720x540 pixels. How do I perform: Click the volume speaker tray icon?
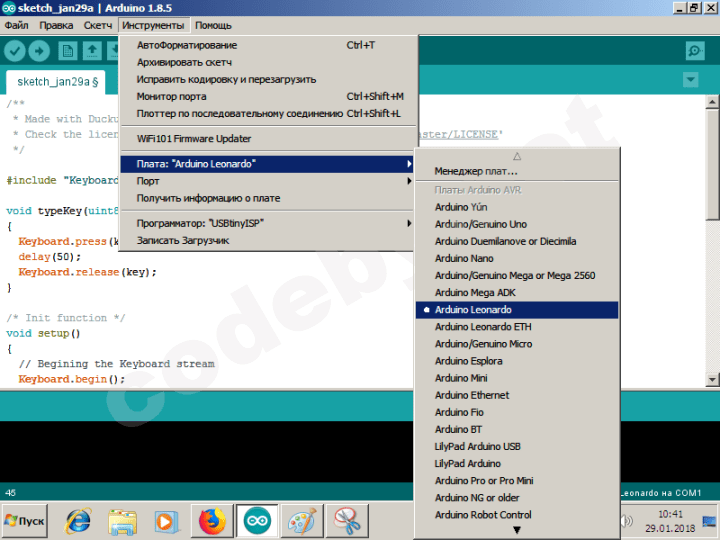[x=626, y=521]
